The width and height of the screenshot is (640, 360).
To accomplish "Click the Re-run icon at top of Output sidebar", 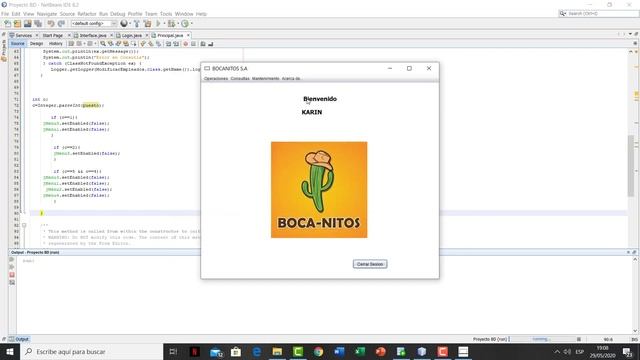I will pos(12,260).
